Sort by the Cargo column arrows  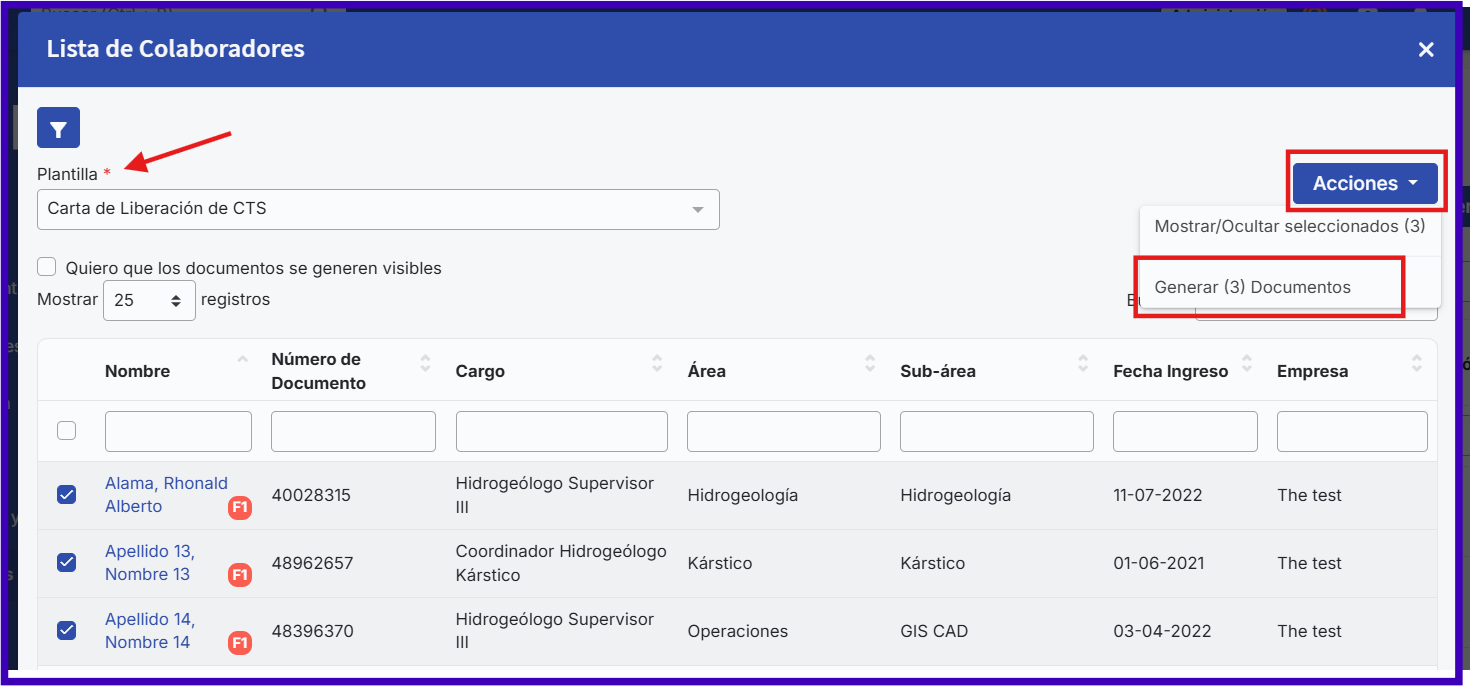[x=657, y=363]
